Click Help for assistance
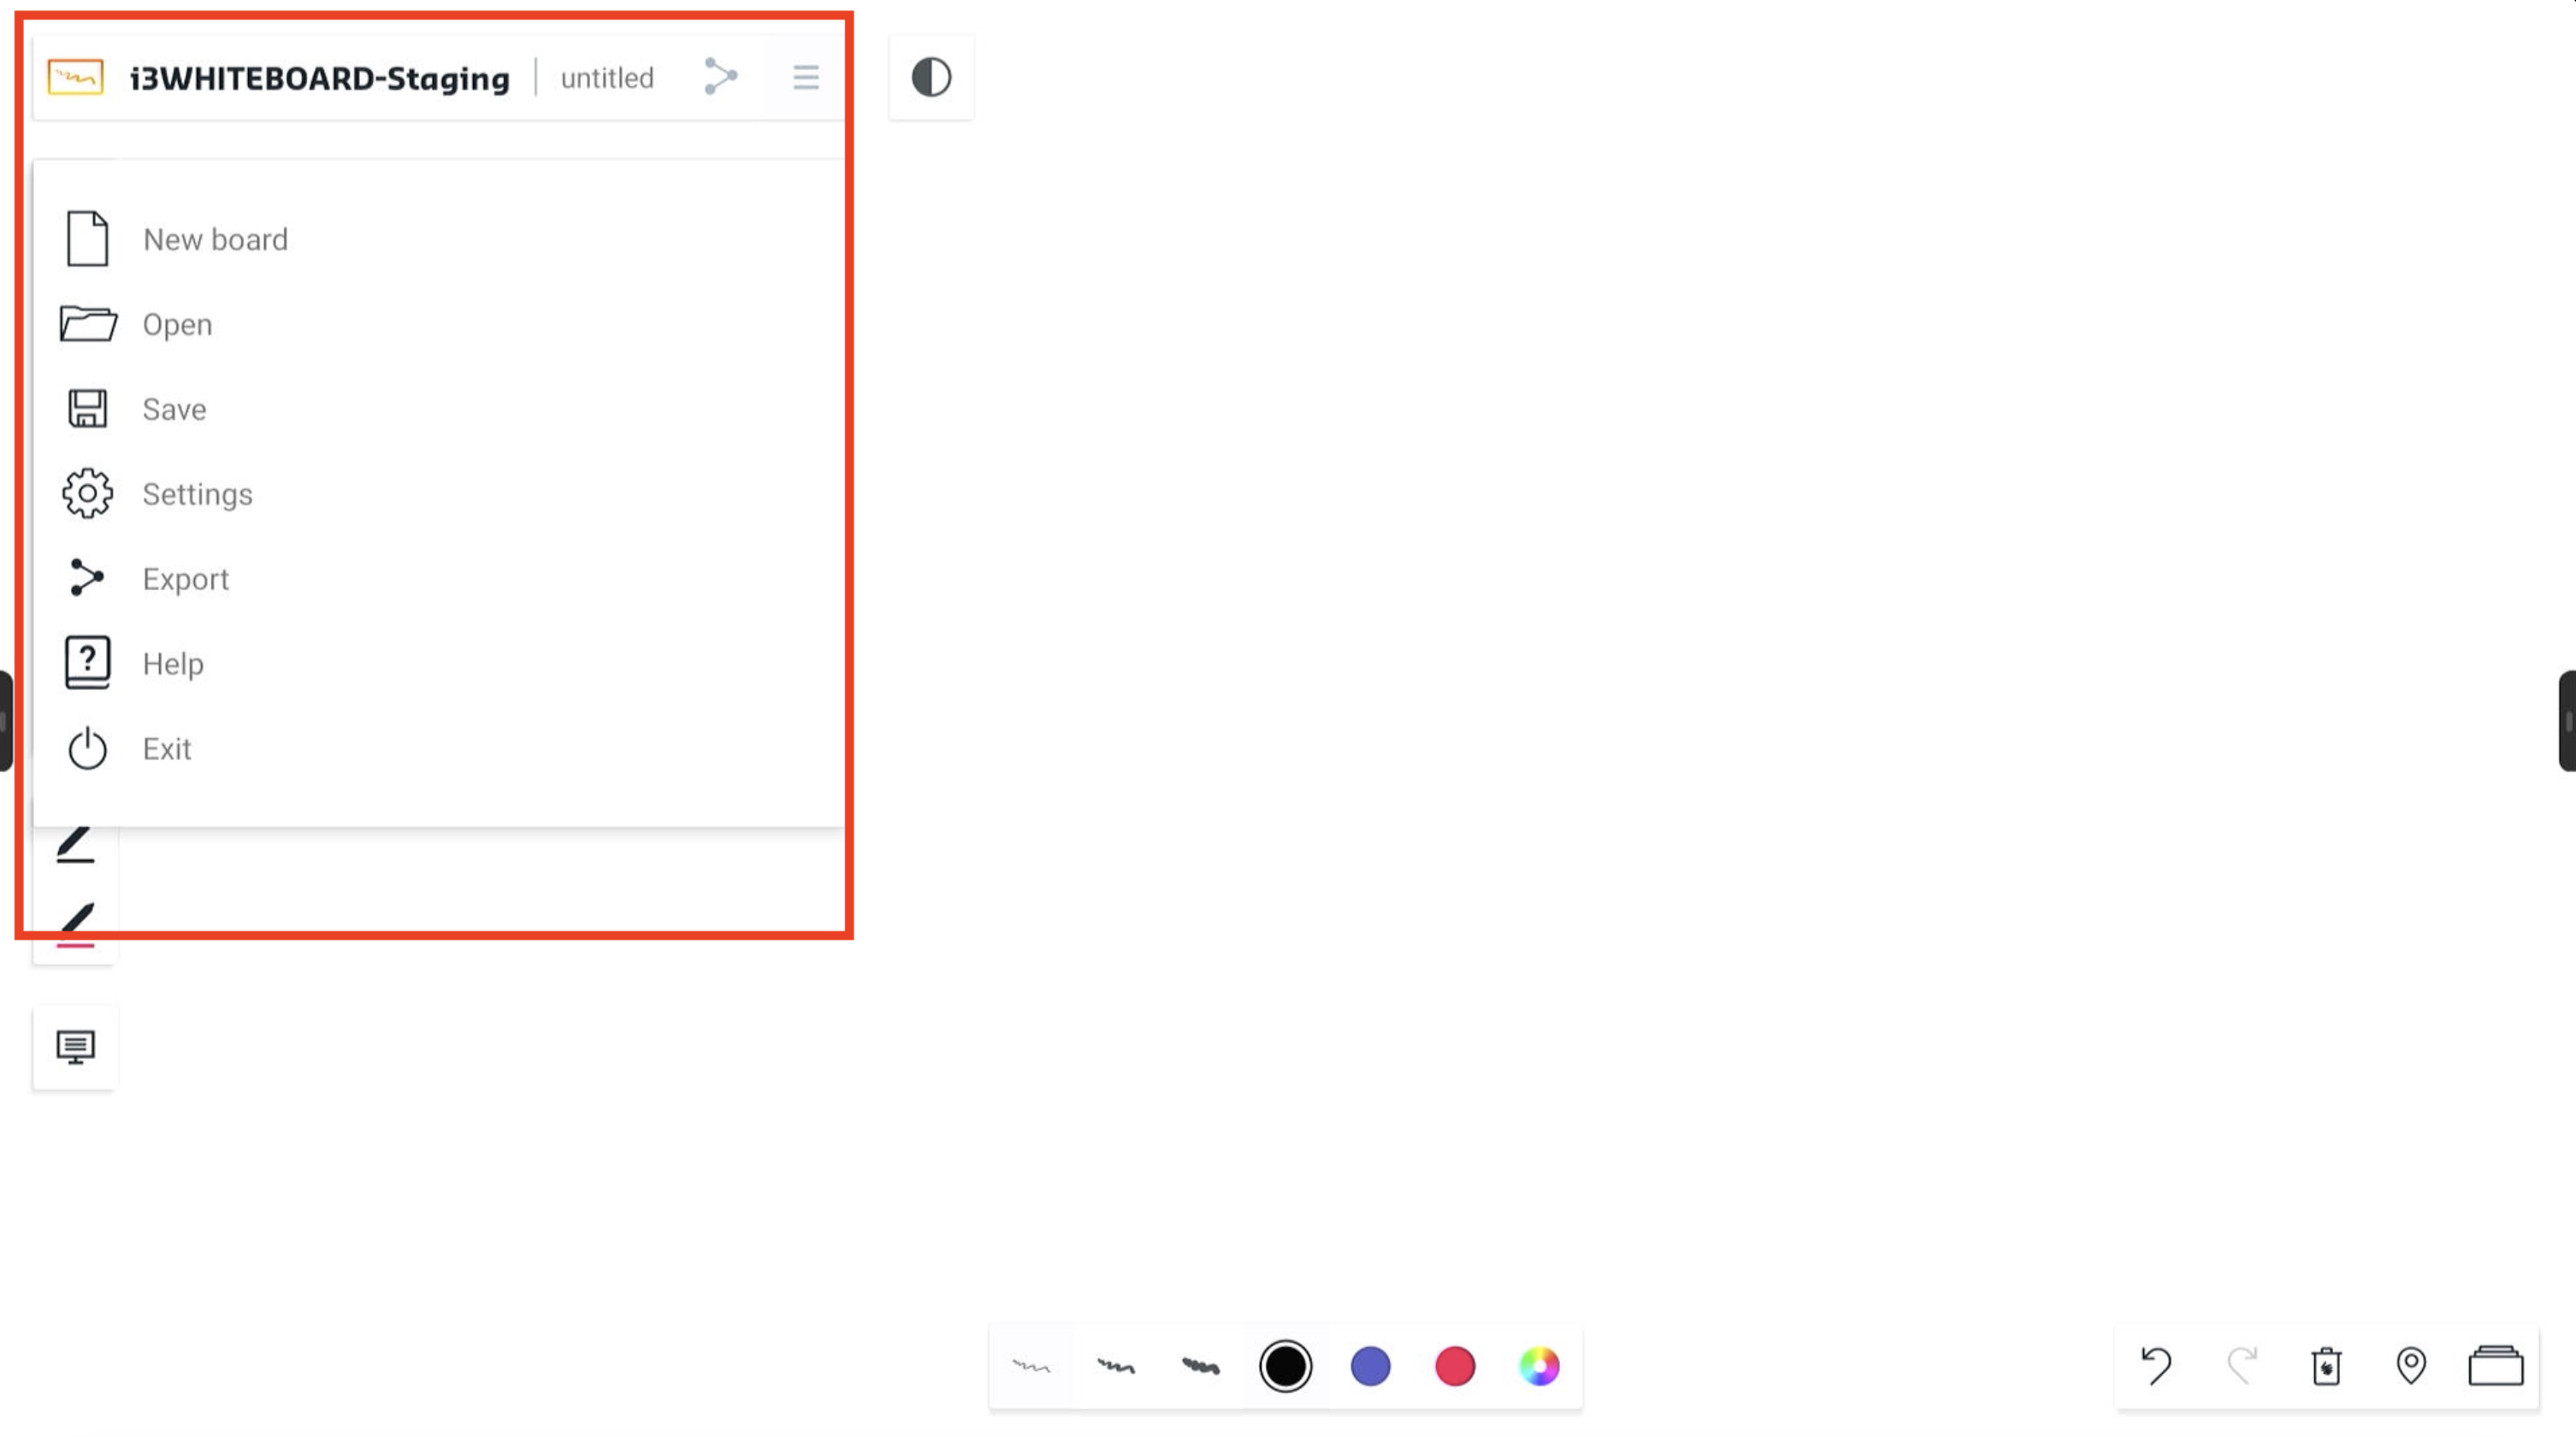This screenshot has height=1437, width=2576. [x=174, y=662]
